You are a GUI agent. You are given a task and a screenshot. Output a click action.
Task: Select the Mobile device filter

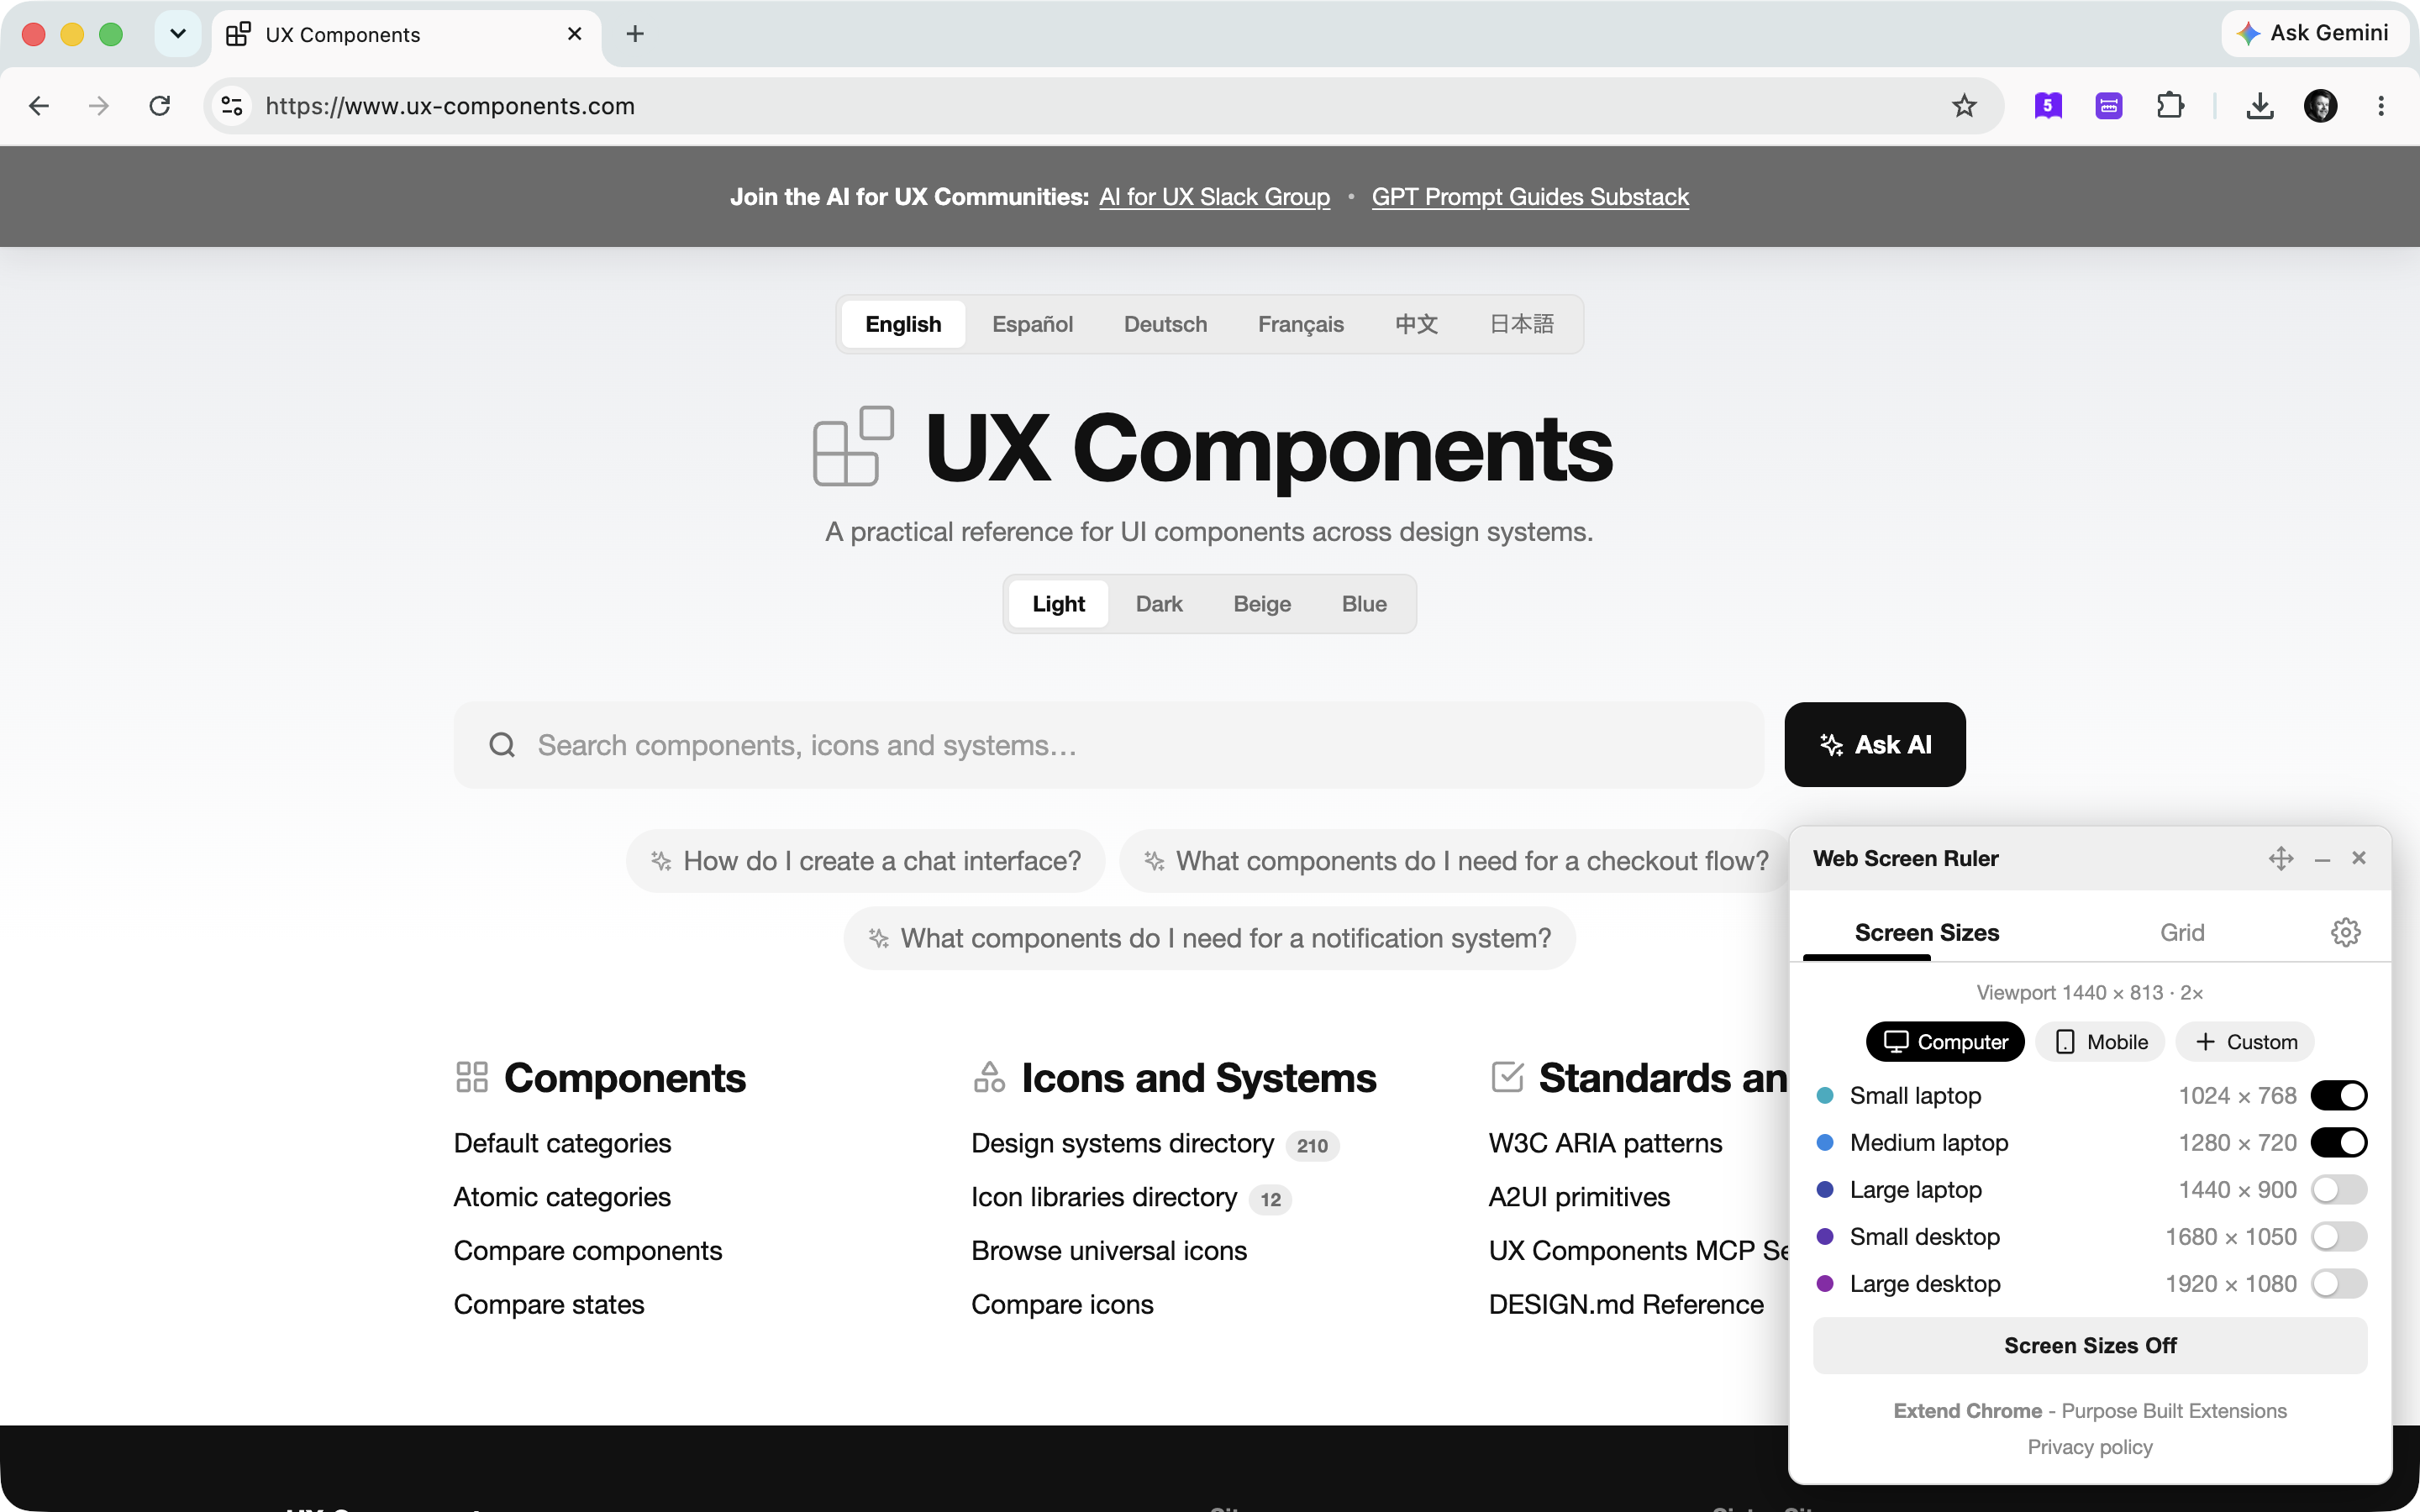tap(2100, 1042)
